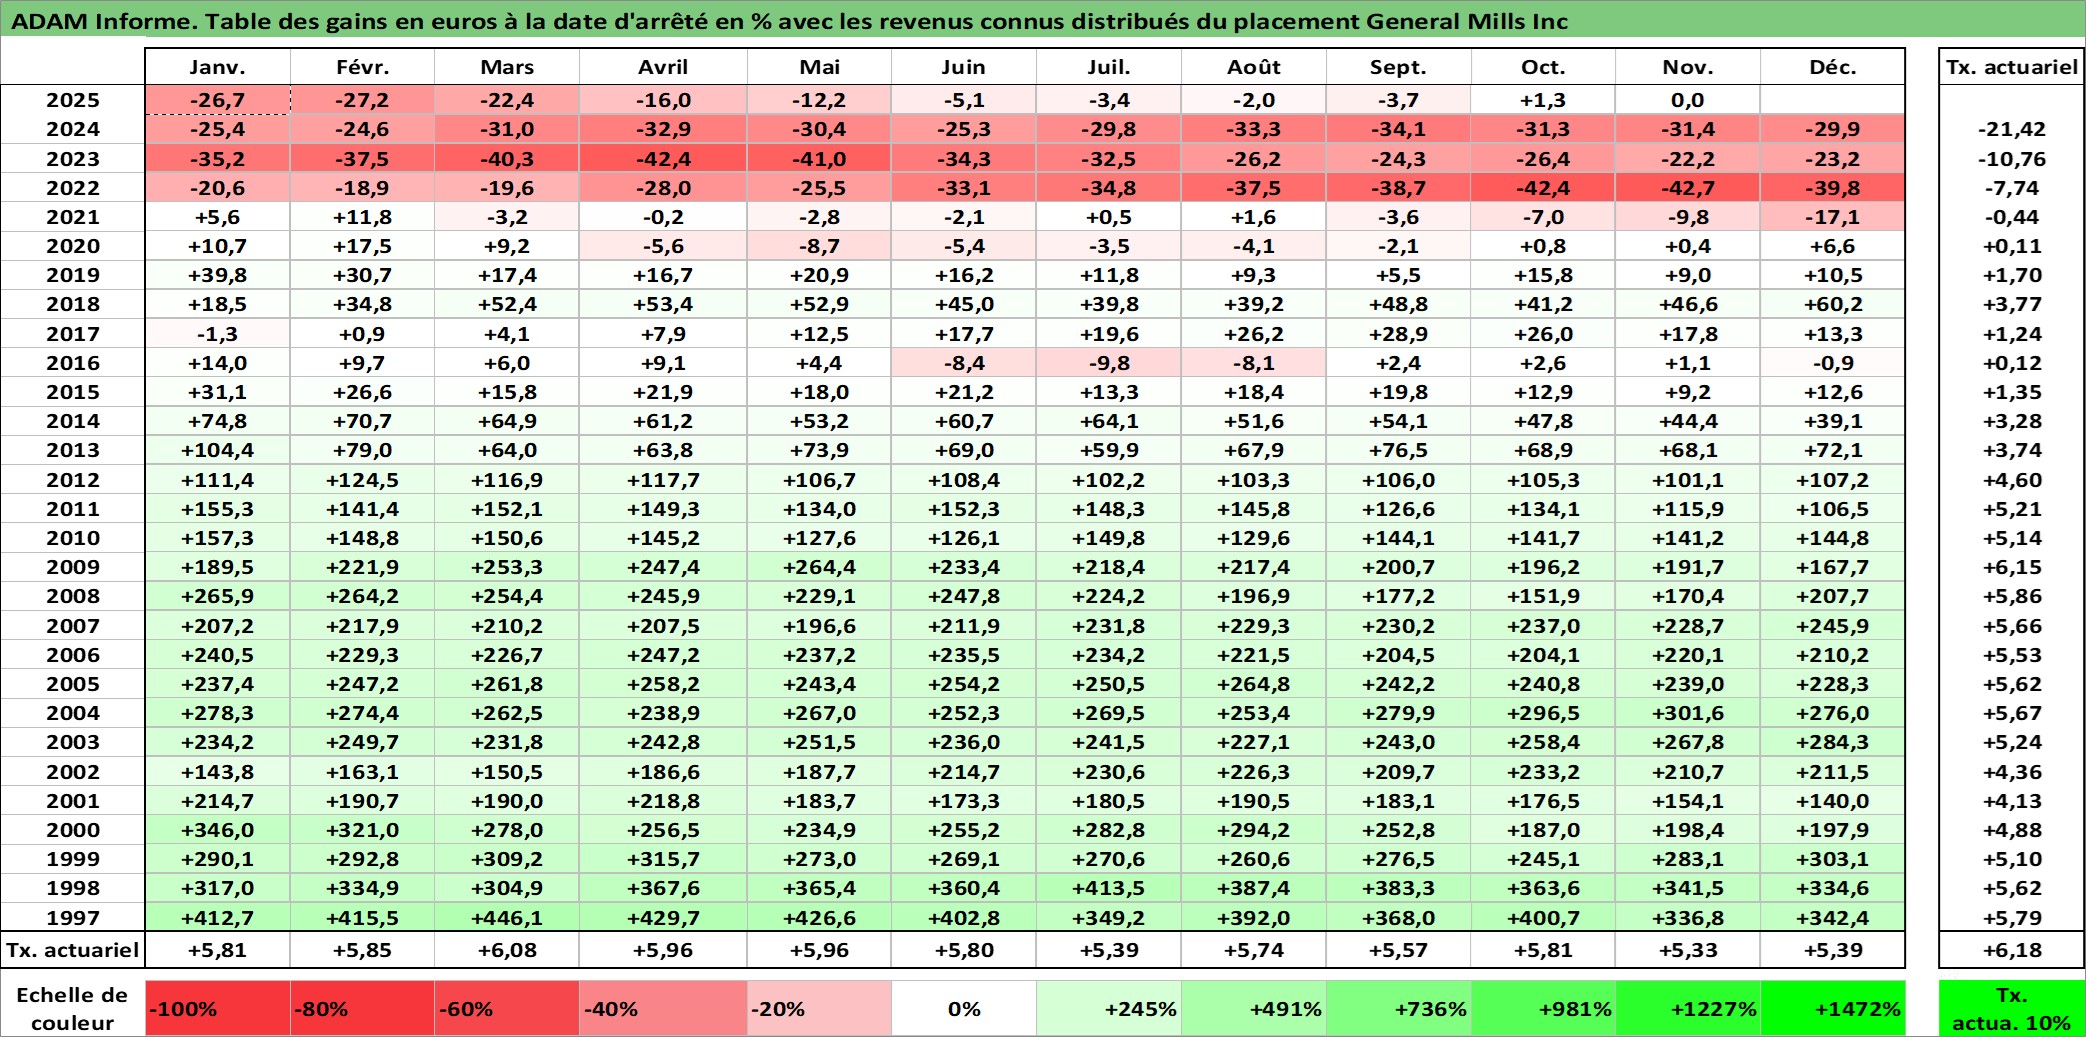Click the ADAM Informe title banner
This screenshot has height=1037, width=2086.
pos(1043,20)
